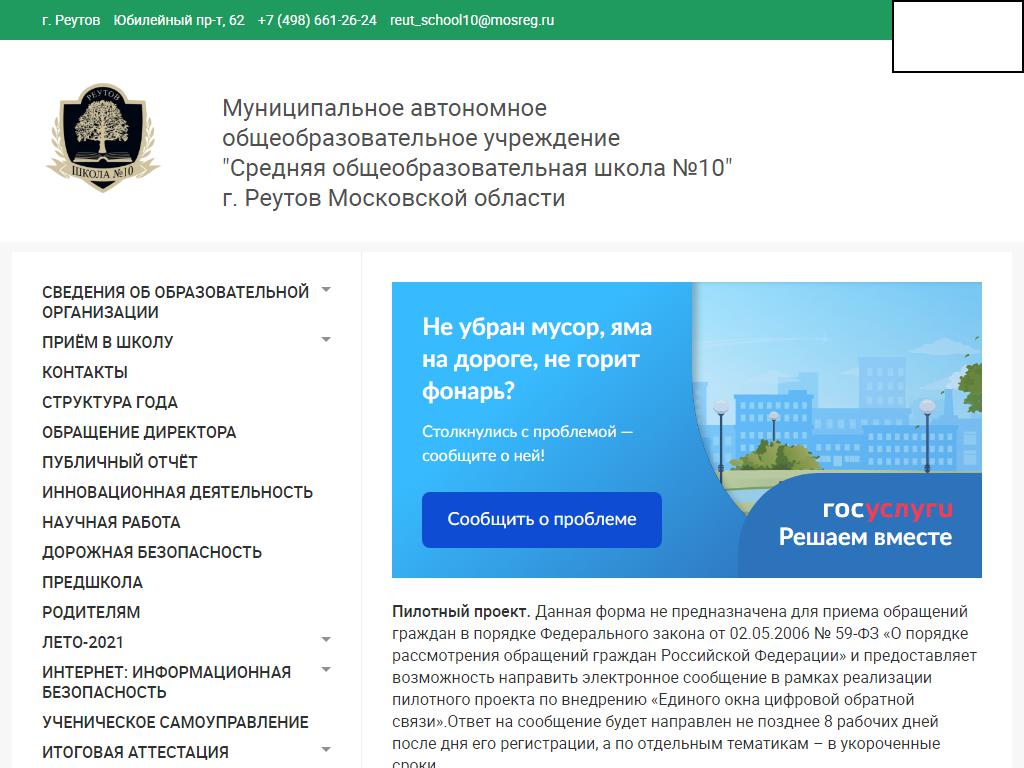
Task: Open the Контакты menu item
Action: pyautogui.click(x=85, y=372)
